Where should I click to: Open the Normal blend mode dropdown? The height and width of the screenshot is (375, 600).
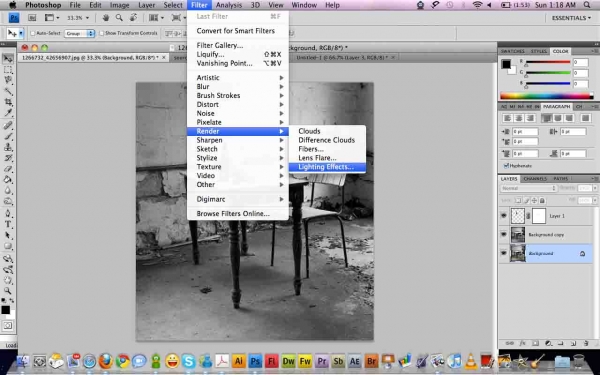point(528,188)
